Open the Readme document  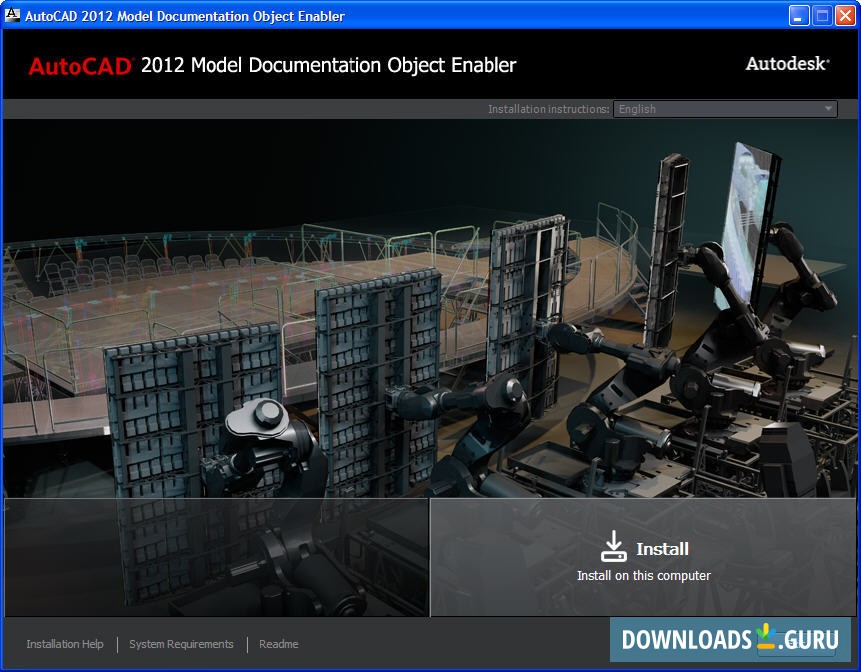click(x=278, y=644)
